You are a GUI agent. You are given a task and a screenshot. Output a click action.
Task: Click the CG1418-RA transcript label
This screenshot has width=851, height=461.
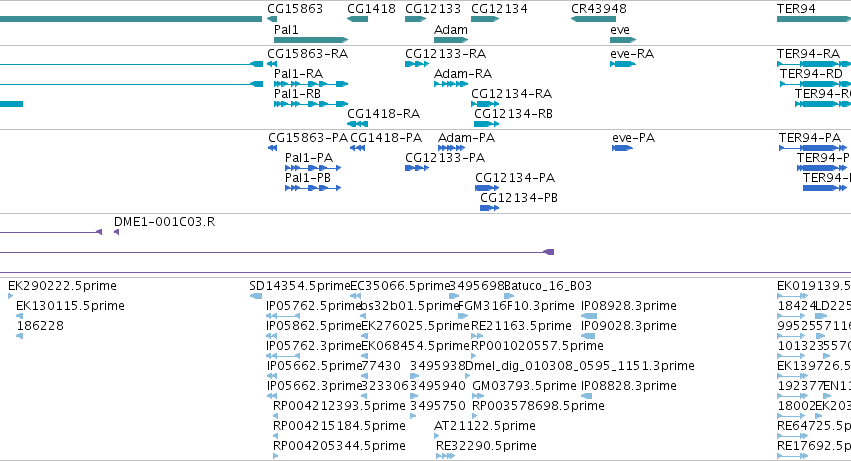point(383,114)
